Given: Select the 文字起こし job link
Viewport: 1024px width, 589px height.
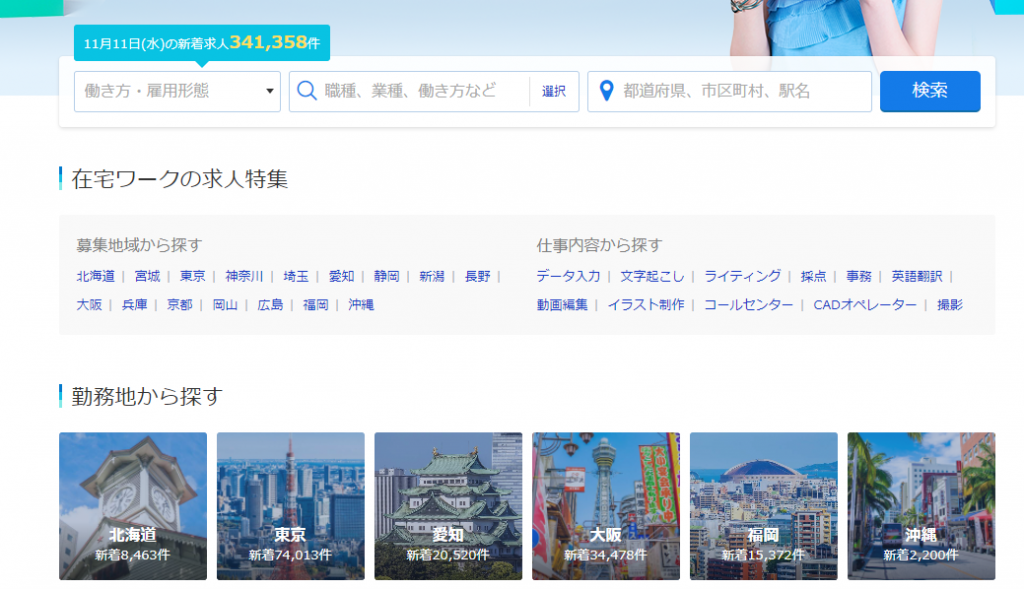Looking at the screenshot, I should [x=652, y=276].
